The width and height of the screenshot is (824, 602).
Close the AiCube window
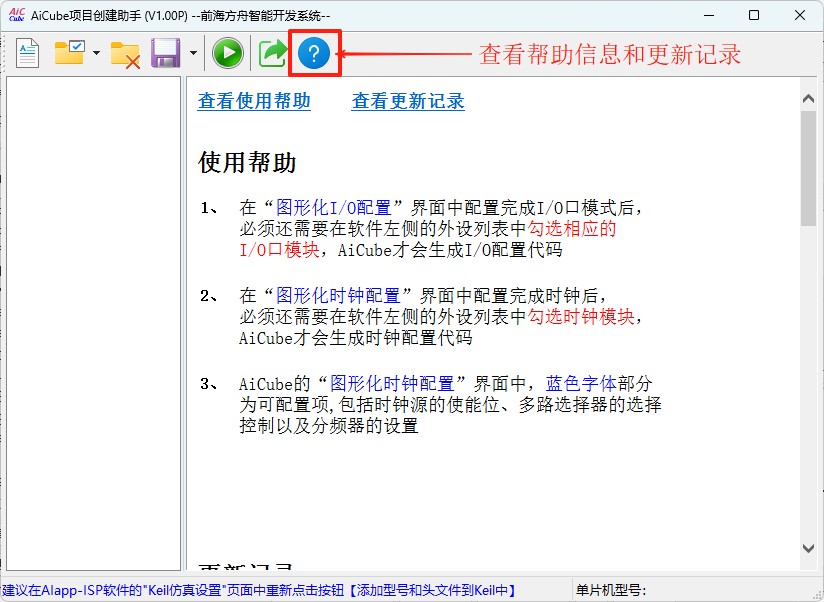(x=800, y=15)
